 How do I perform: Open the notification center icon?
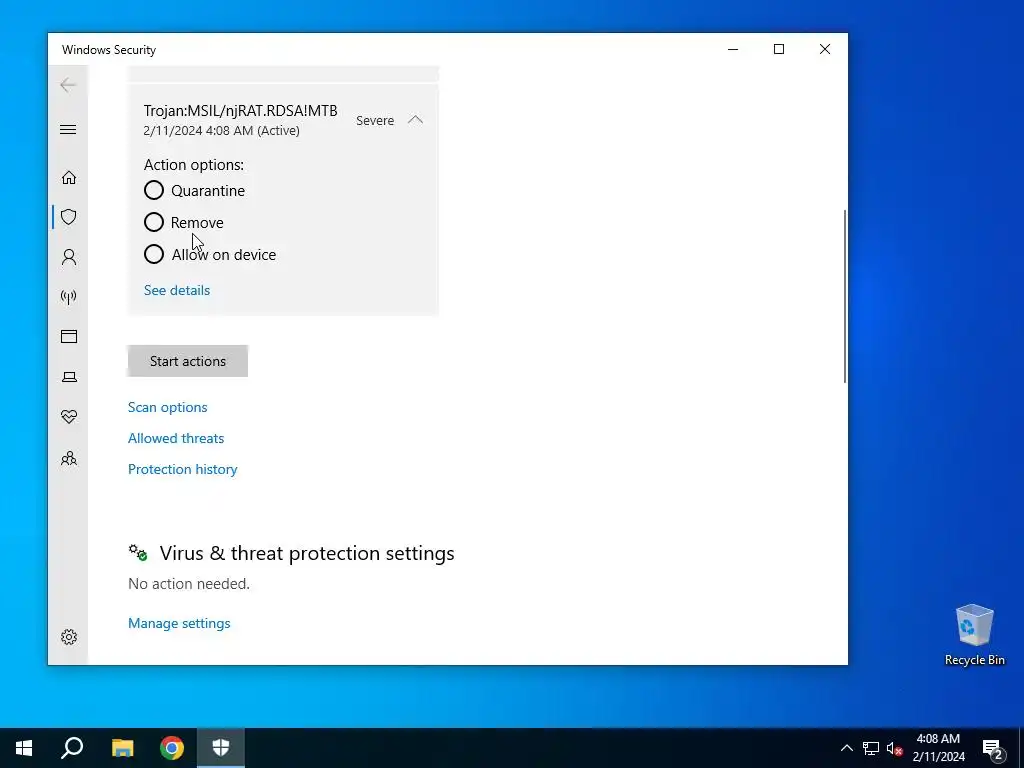tap(993, 748)
